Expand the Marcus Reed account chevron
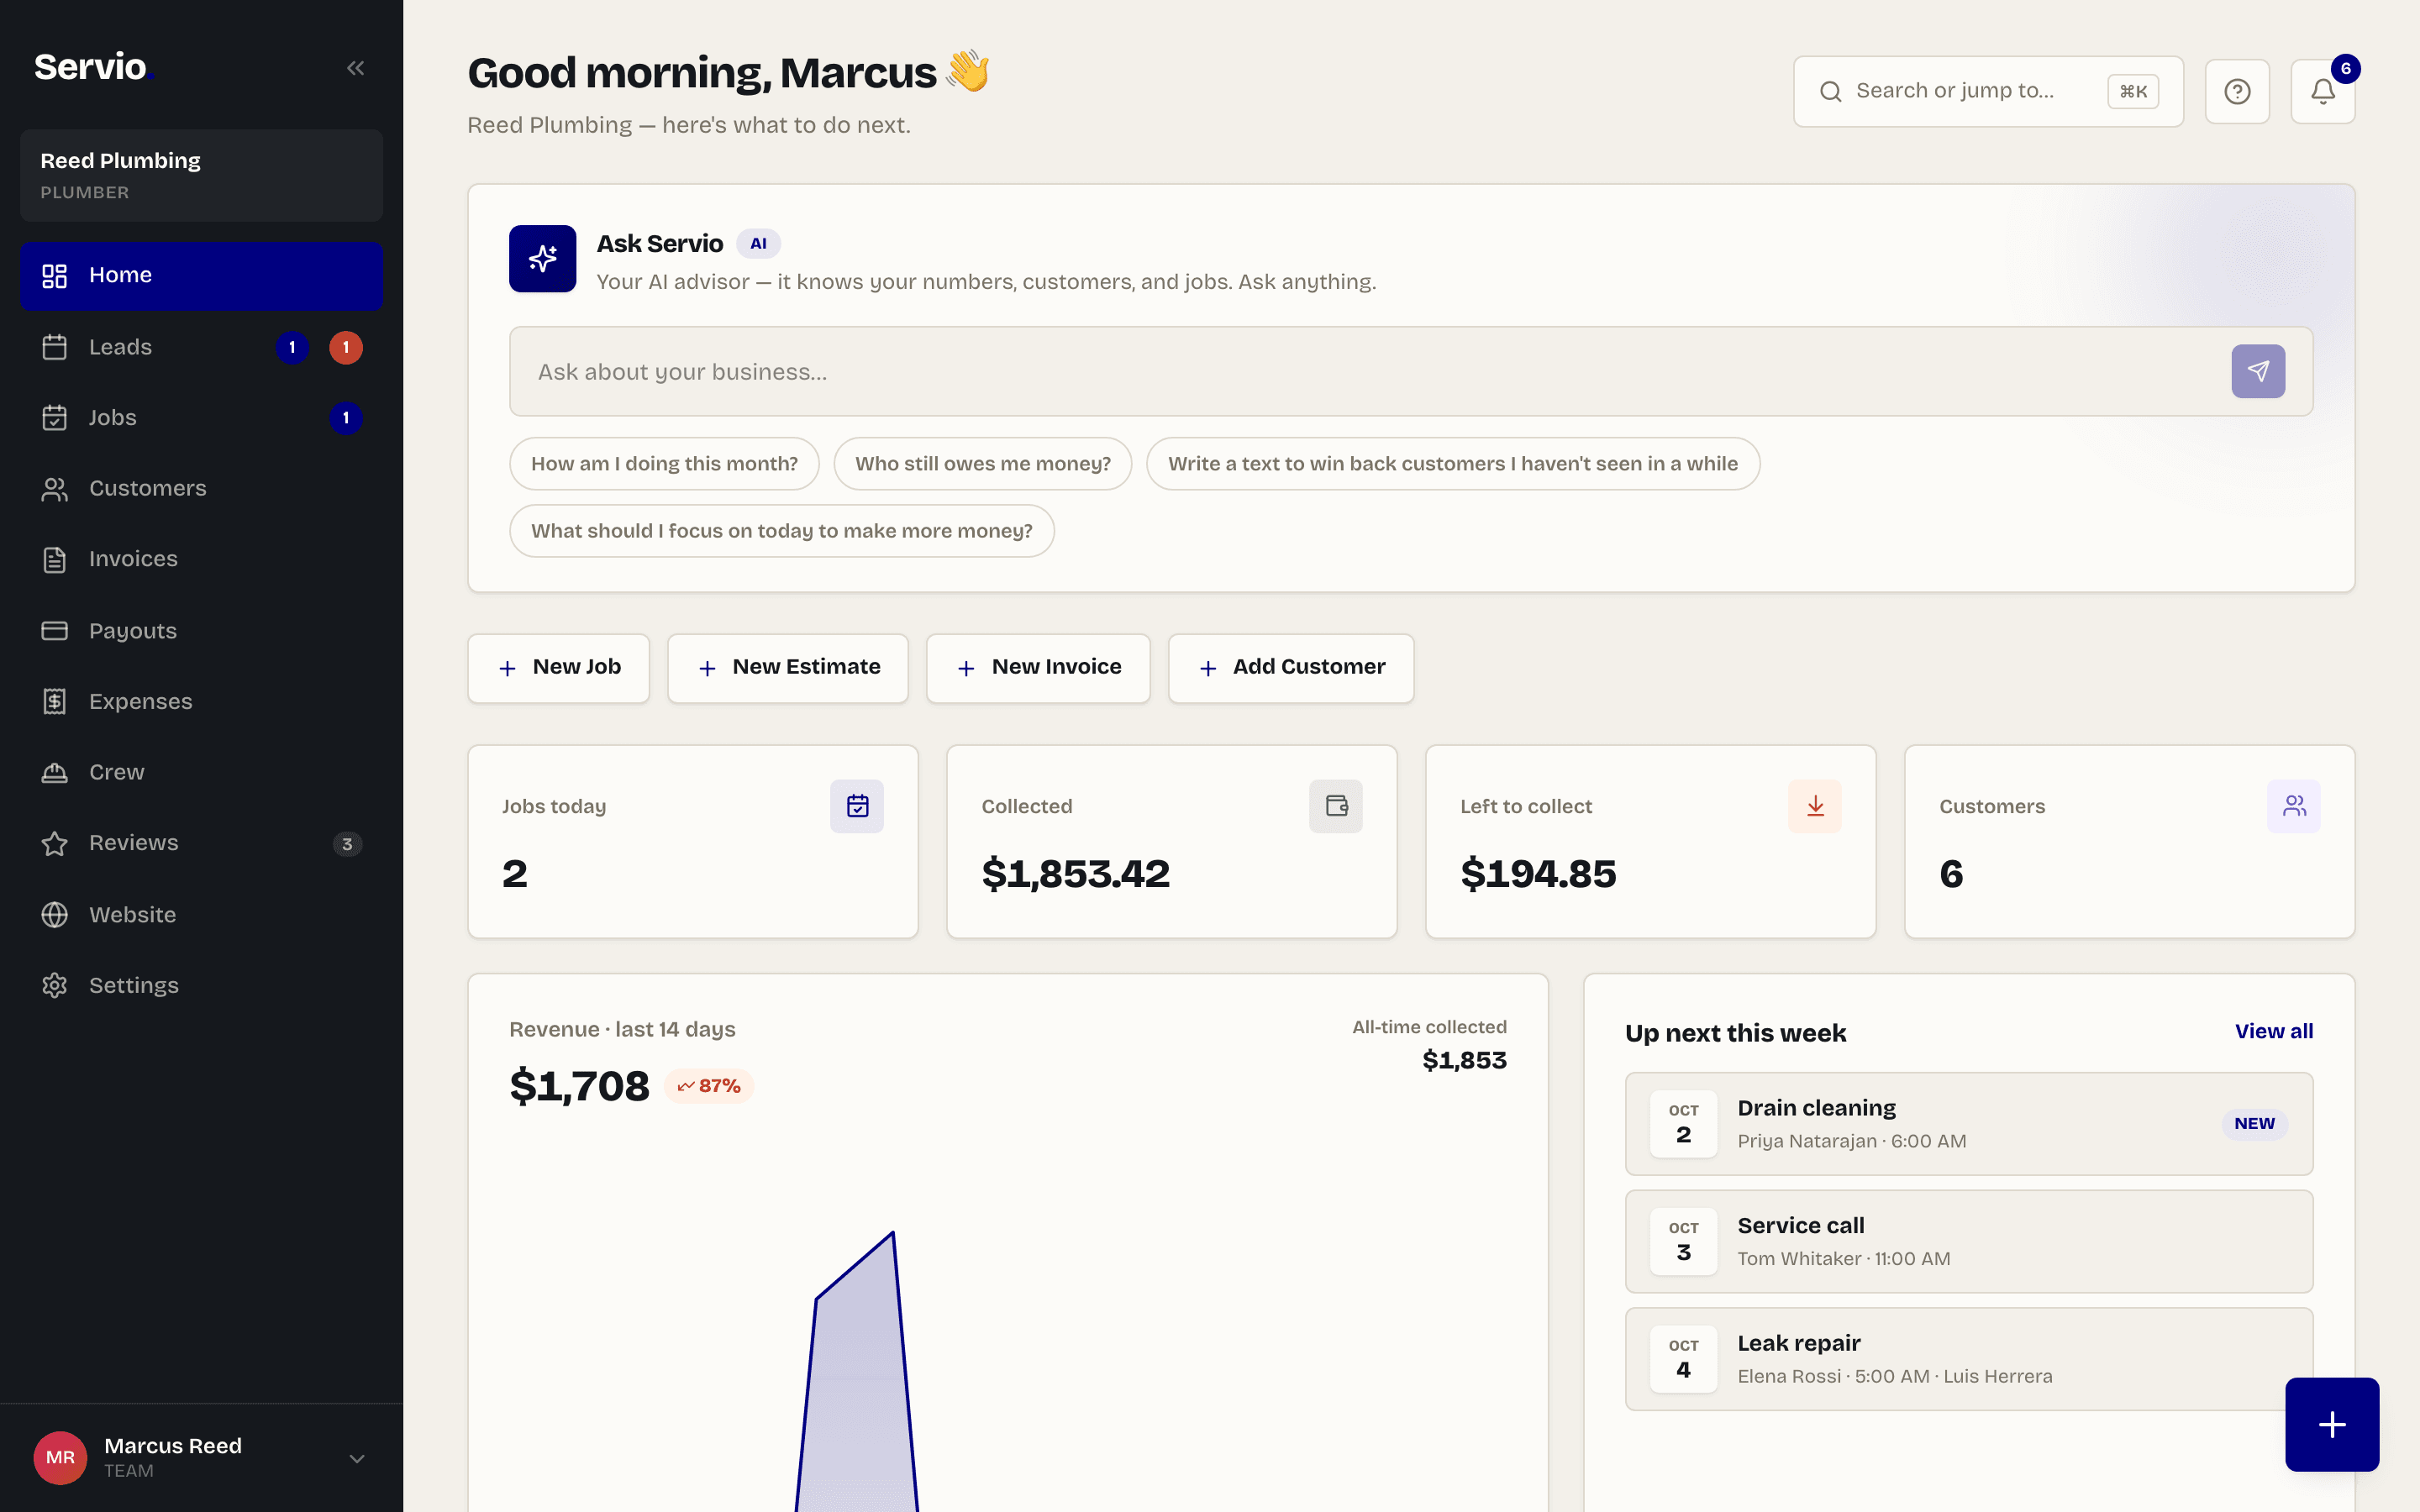Image resolution: width=2420 pixels, height=1512 pixels. pyautogui.click(x=357, y=1458)
